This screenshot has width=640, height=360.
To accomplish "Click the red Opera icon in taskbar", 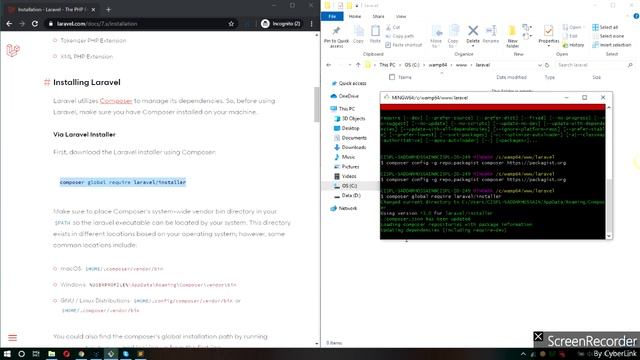I will 67,353.
